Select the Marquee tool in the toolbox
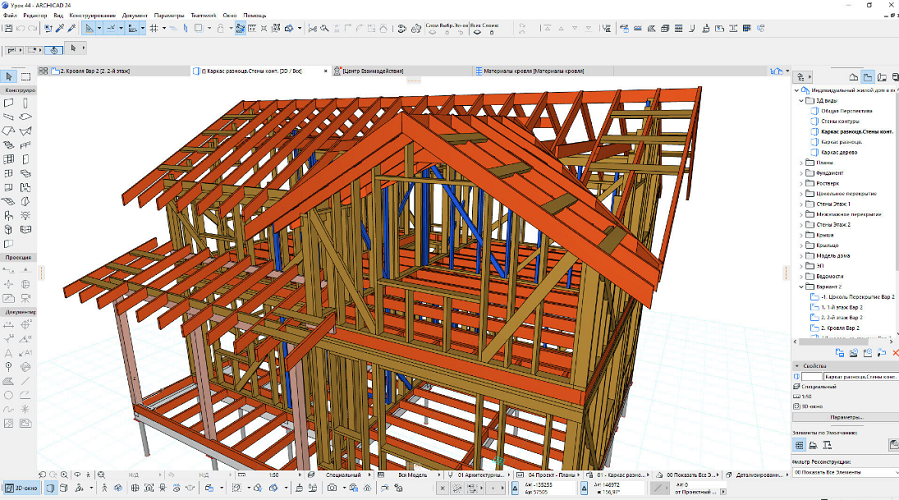The height and width of the screenshot is (500, 899). pos(27,76)
